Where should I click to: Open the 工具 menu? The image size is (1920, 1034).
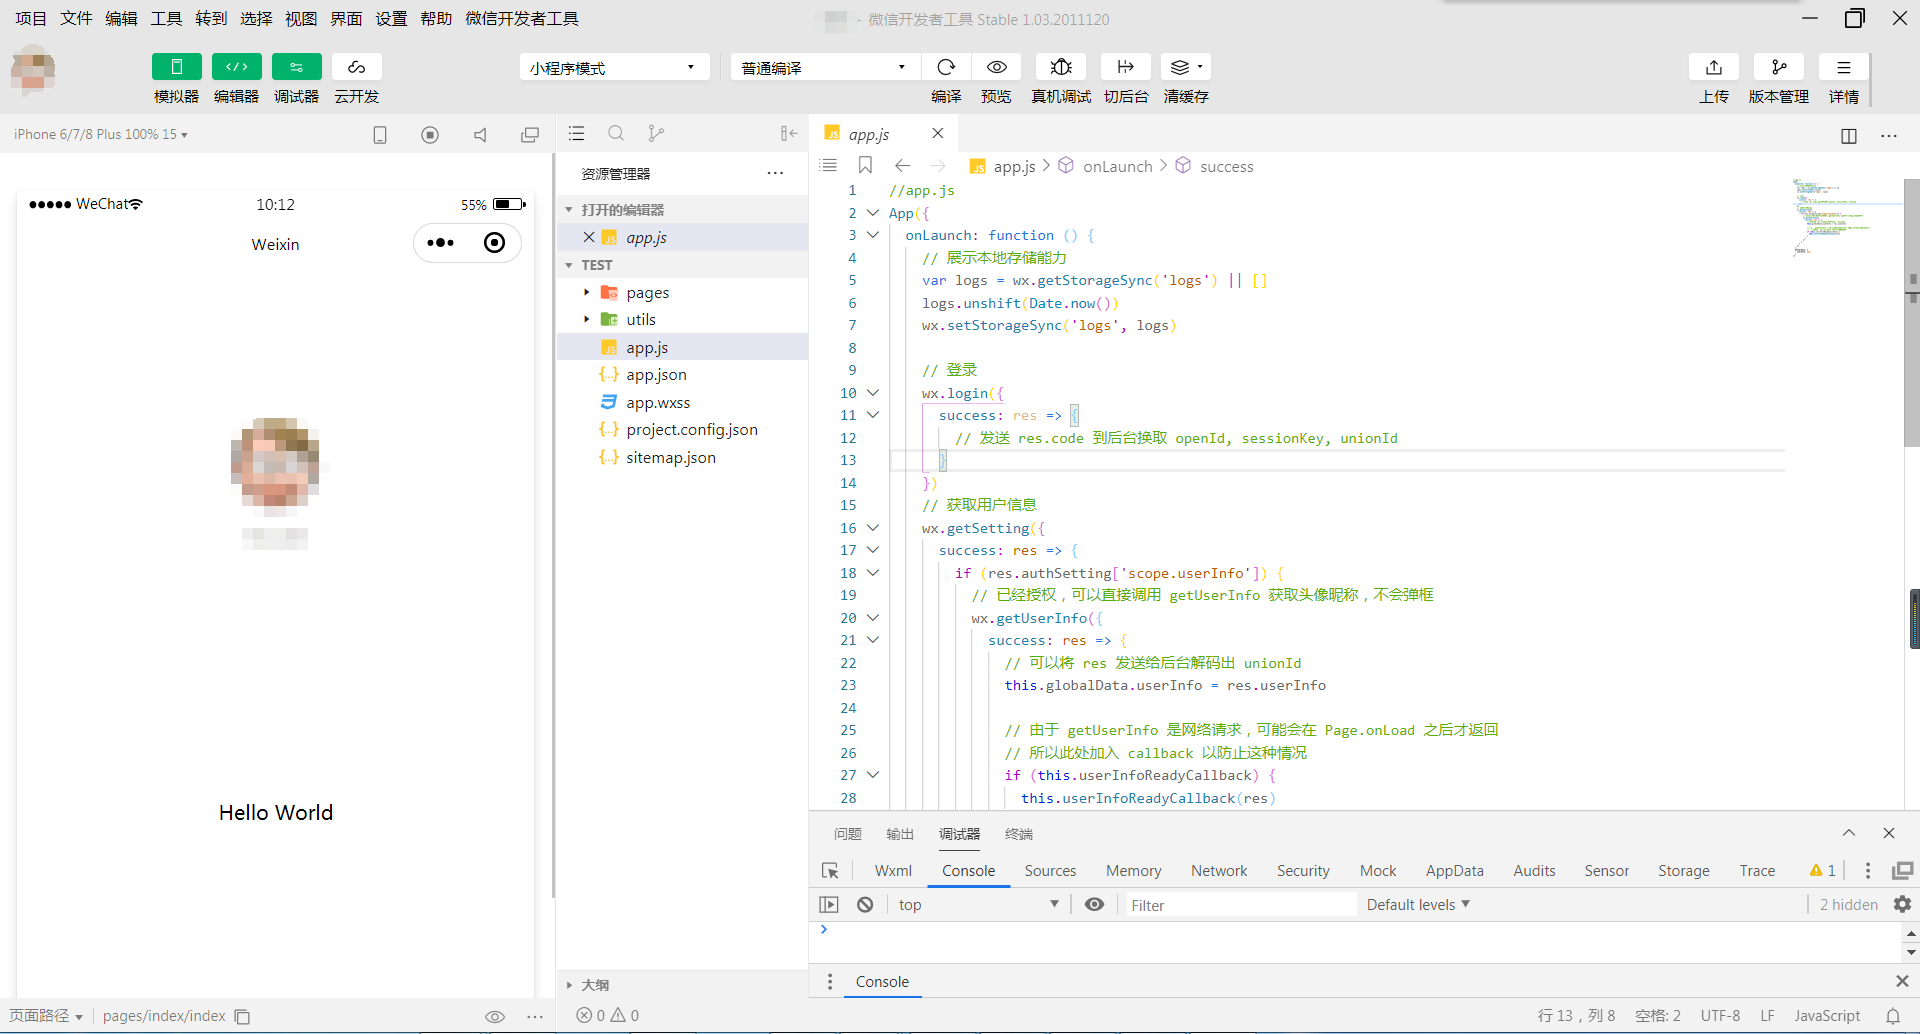click(x=166, y=18)
